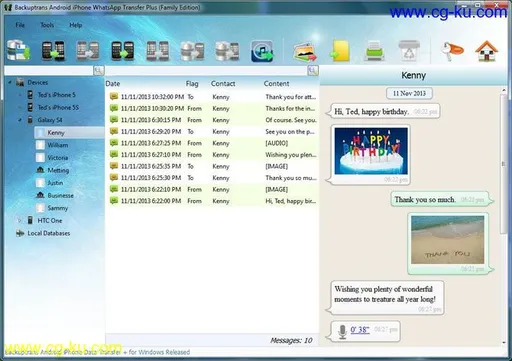This screenshot has height=361, width=512.
Task: Select message row dated 11/11/2013 6:25:30 PM
Action: click(x=212, y=178)
